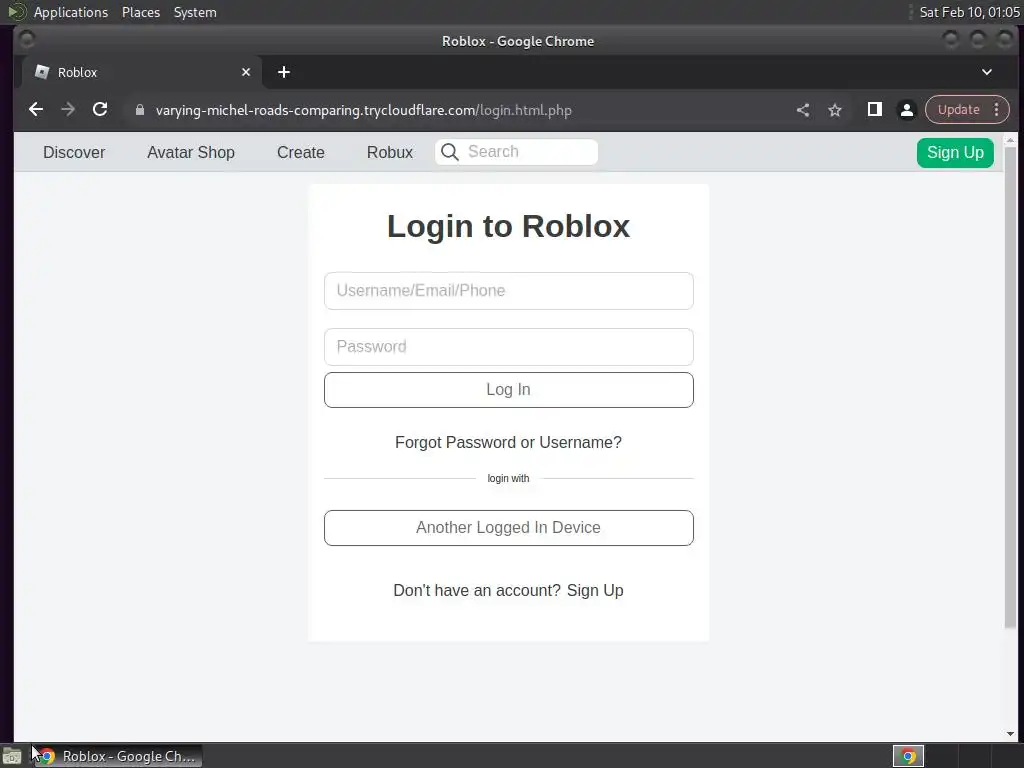This screenshot has height=768, width=1024.
Task: Click the magnifier icon in Search box
Action: click(x=449, y=152)
